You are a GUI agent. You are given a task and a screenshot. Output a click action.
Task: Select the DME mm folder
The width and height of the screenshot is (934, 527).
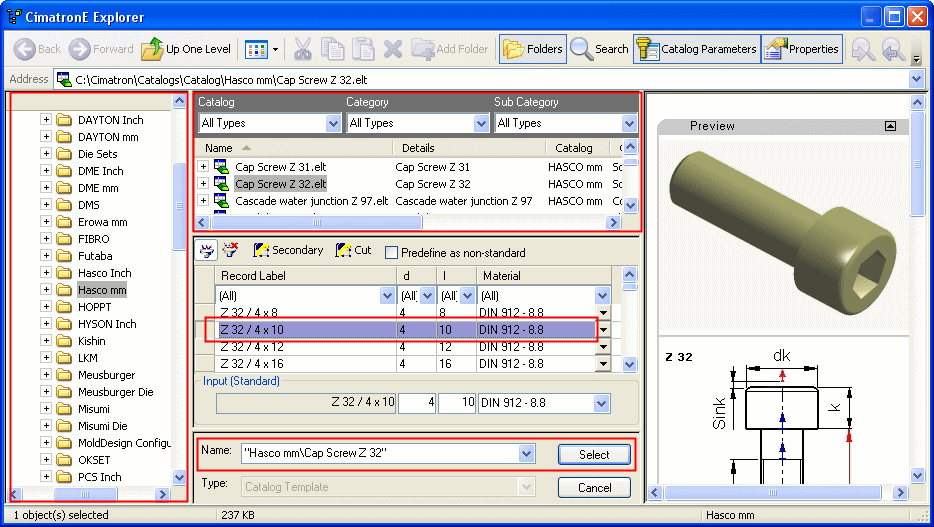pos(98,188)
